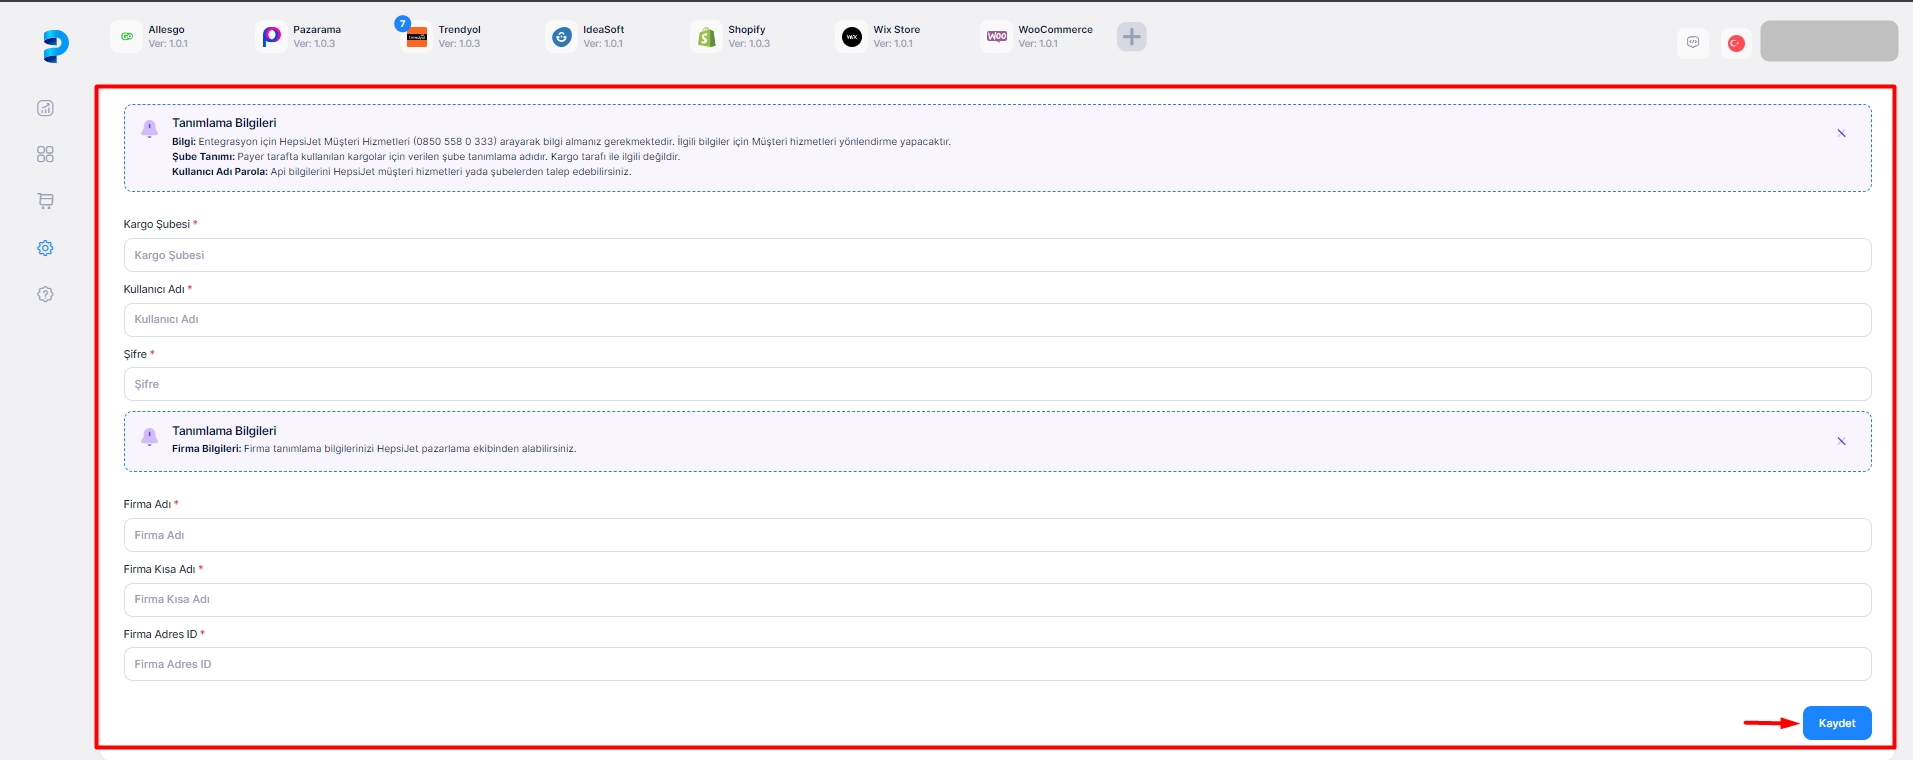Open the chat messages icon in header
1913x760 pixels.
[1693, 43]
